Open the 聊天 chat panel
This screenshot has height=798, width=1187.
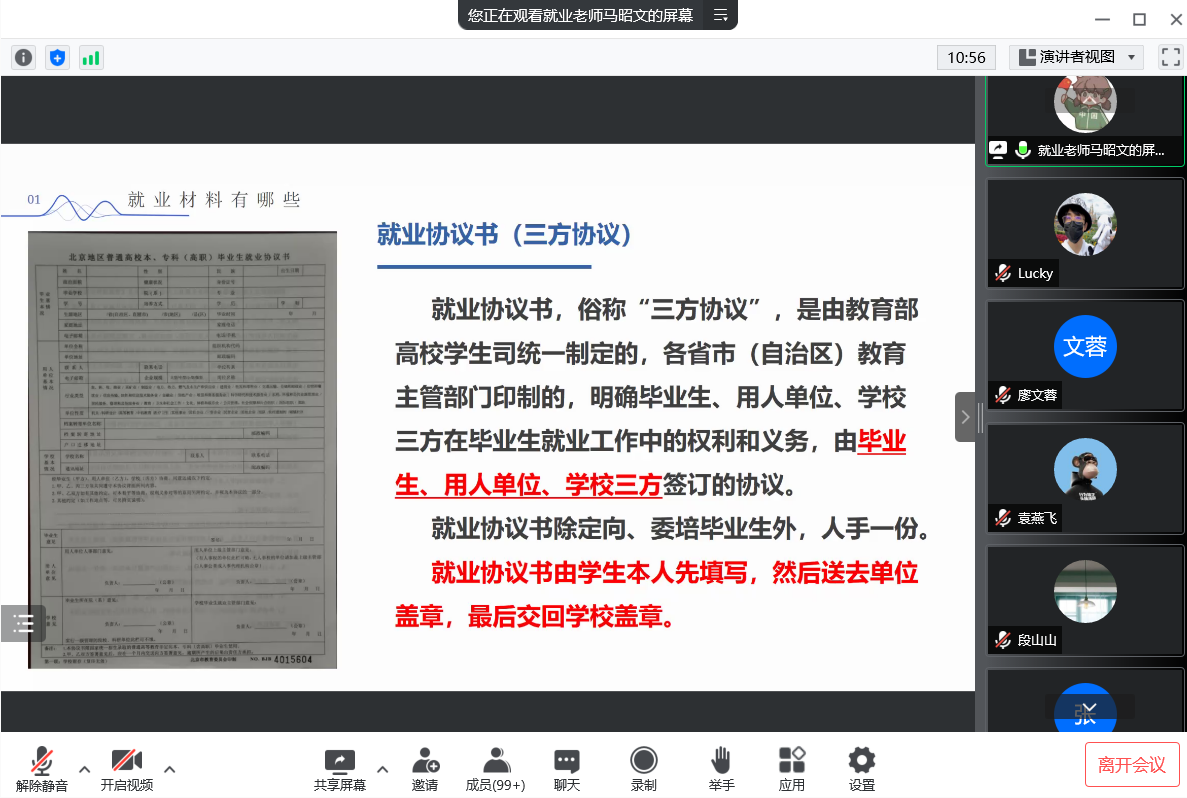(567, 769)
